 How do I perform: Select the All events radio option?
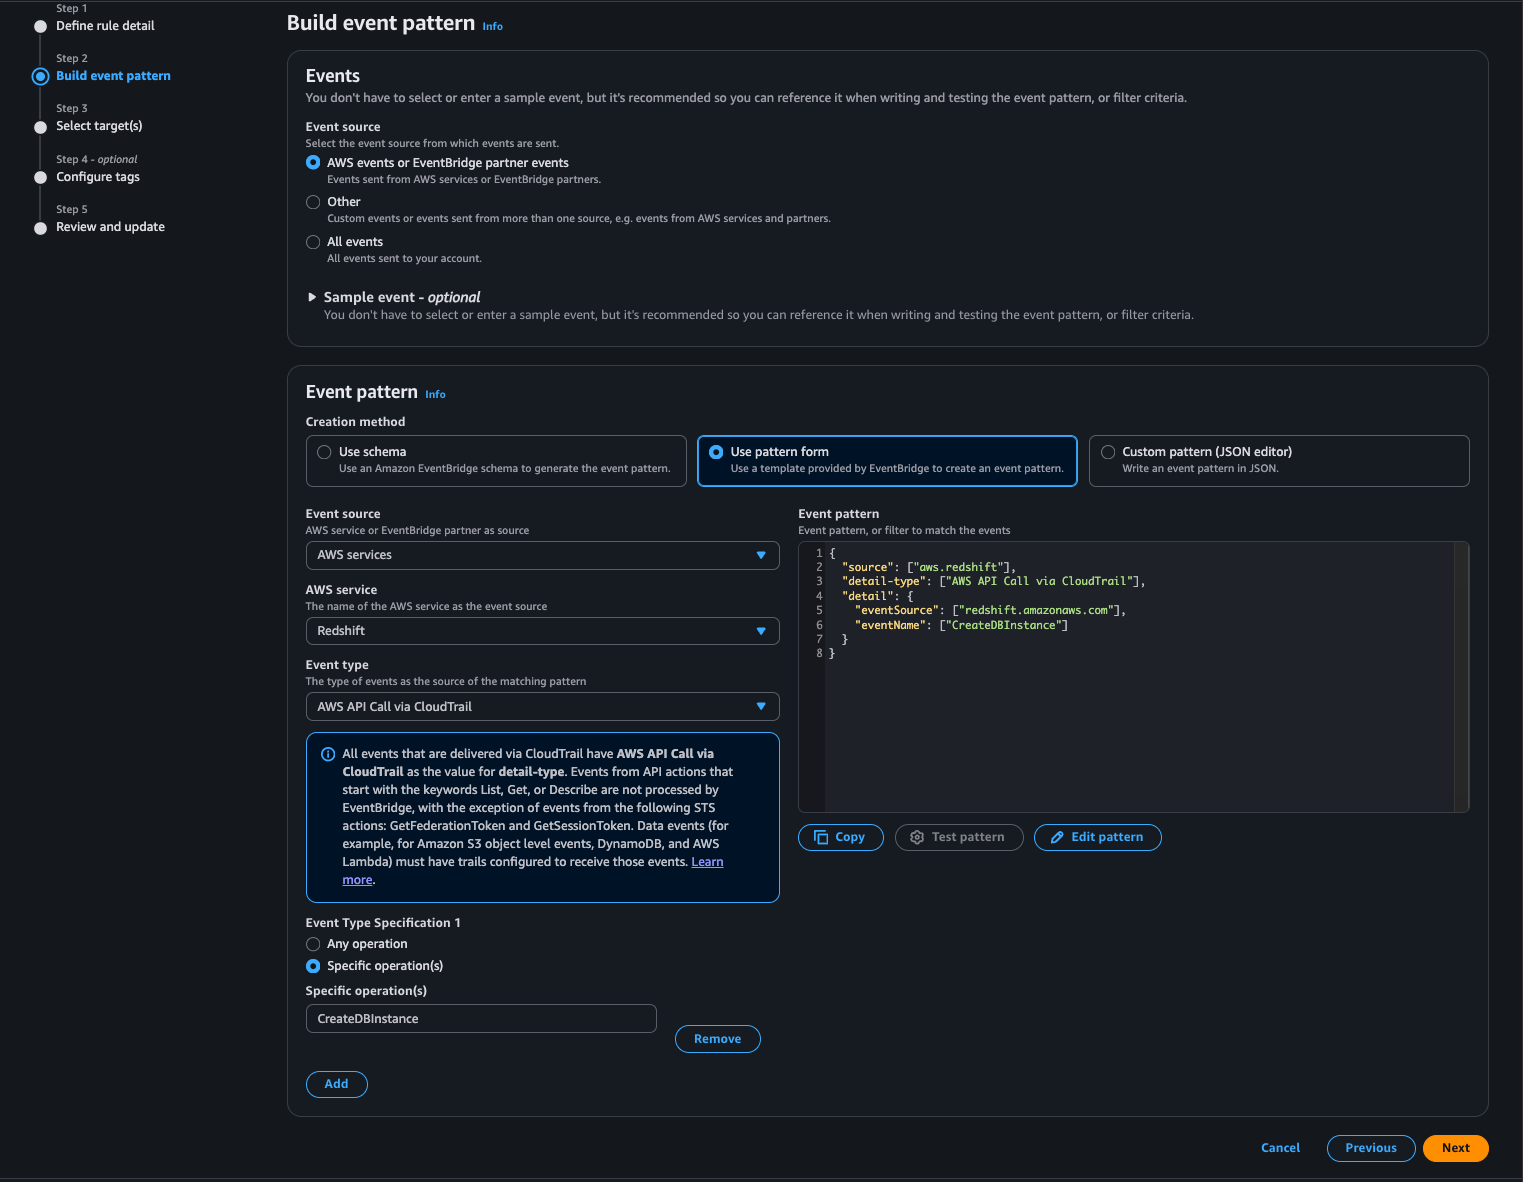(313, 242)
